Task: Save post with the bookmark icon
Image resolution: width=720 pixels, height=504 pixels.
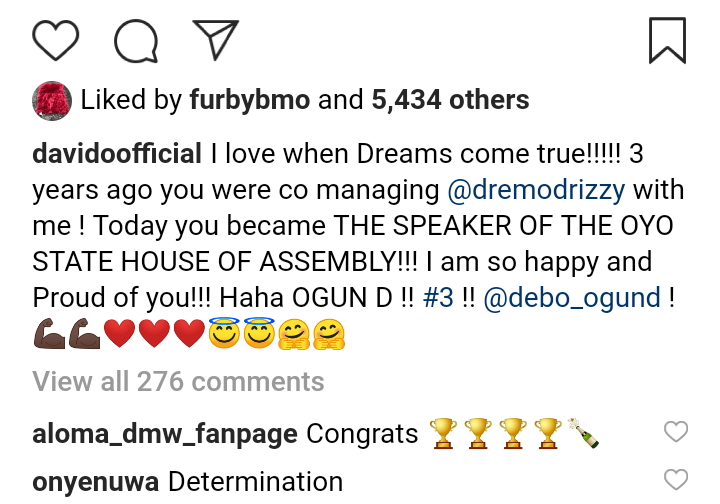Action: 666,40
